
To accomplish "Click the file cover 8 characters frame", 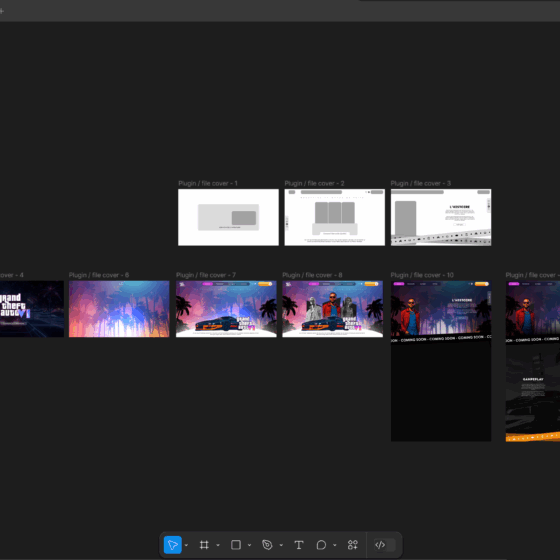I will 332,309.
